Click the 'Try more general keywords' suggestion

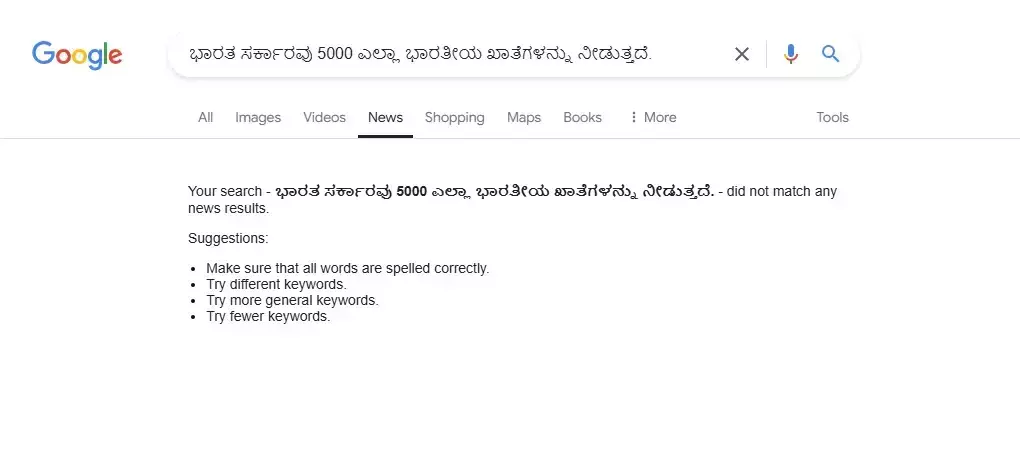(292, 300)
